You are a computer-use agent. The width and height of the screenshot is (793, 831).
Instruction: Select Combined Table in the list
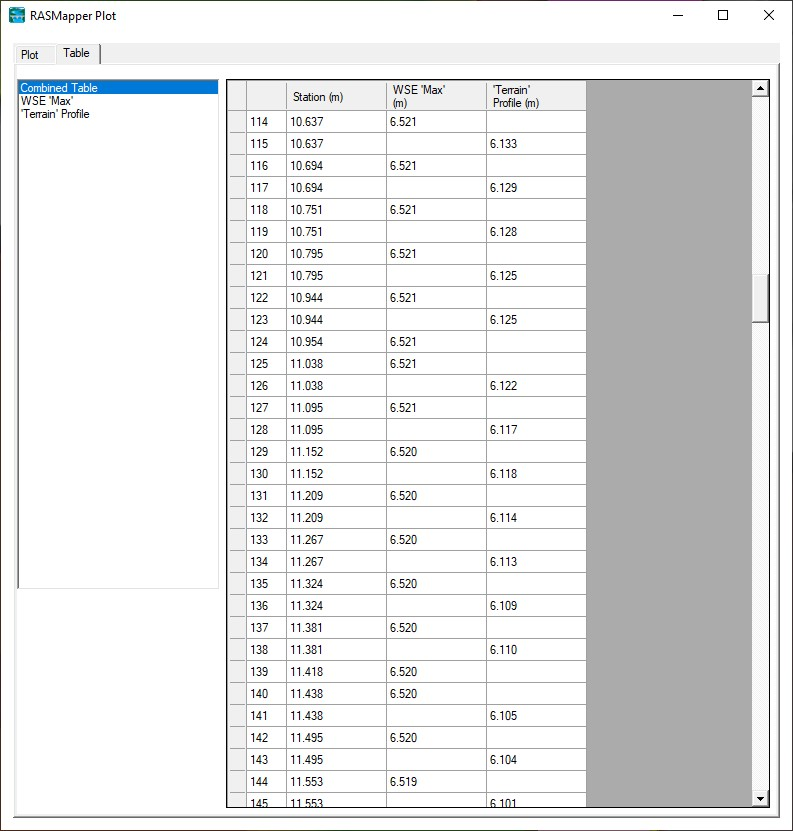[x=118, y=88]
